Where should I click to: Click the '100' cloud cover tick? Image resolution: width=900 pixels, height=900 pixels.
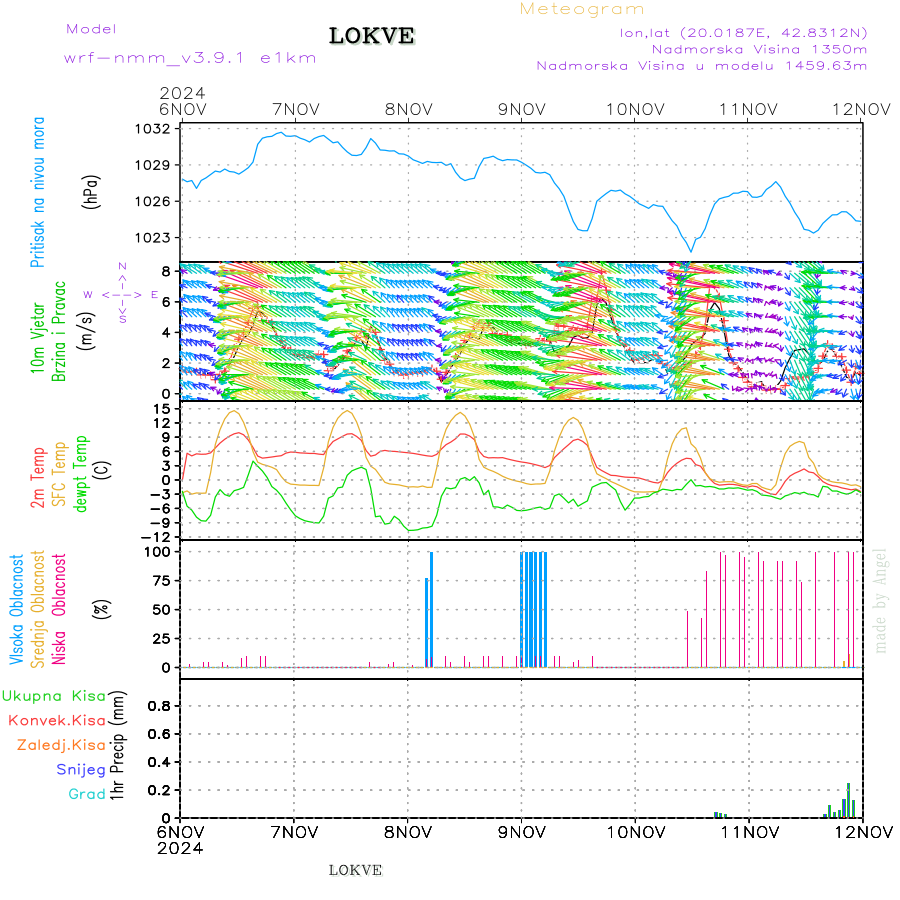[157, 552]
